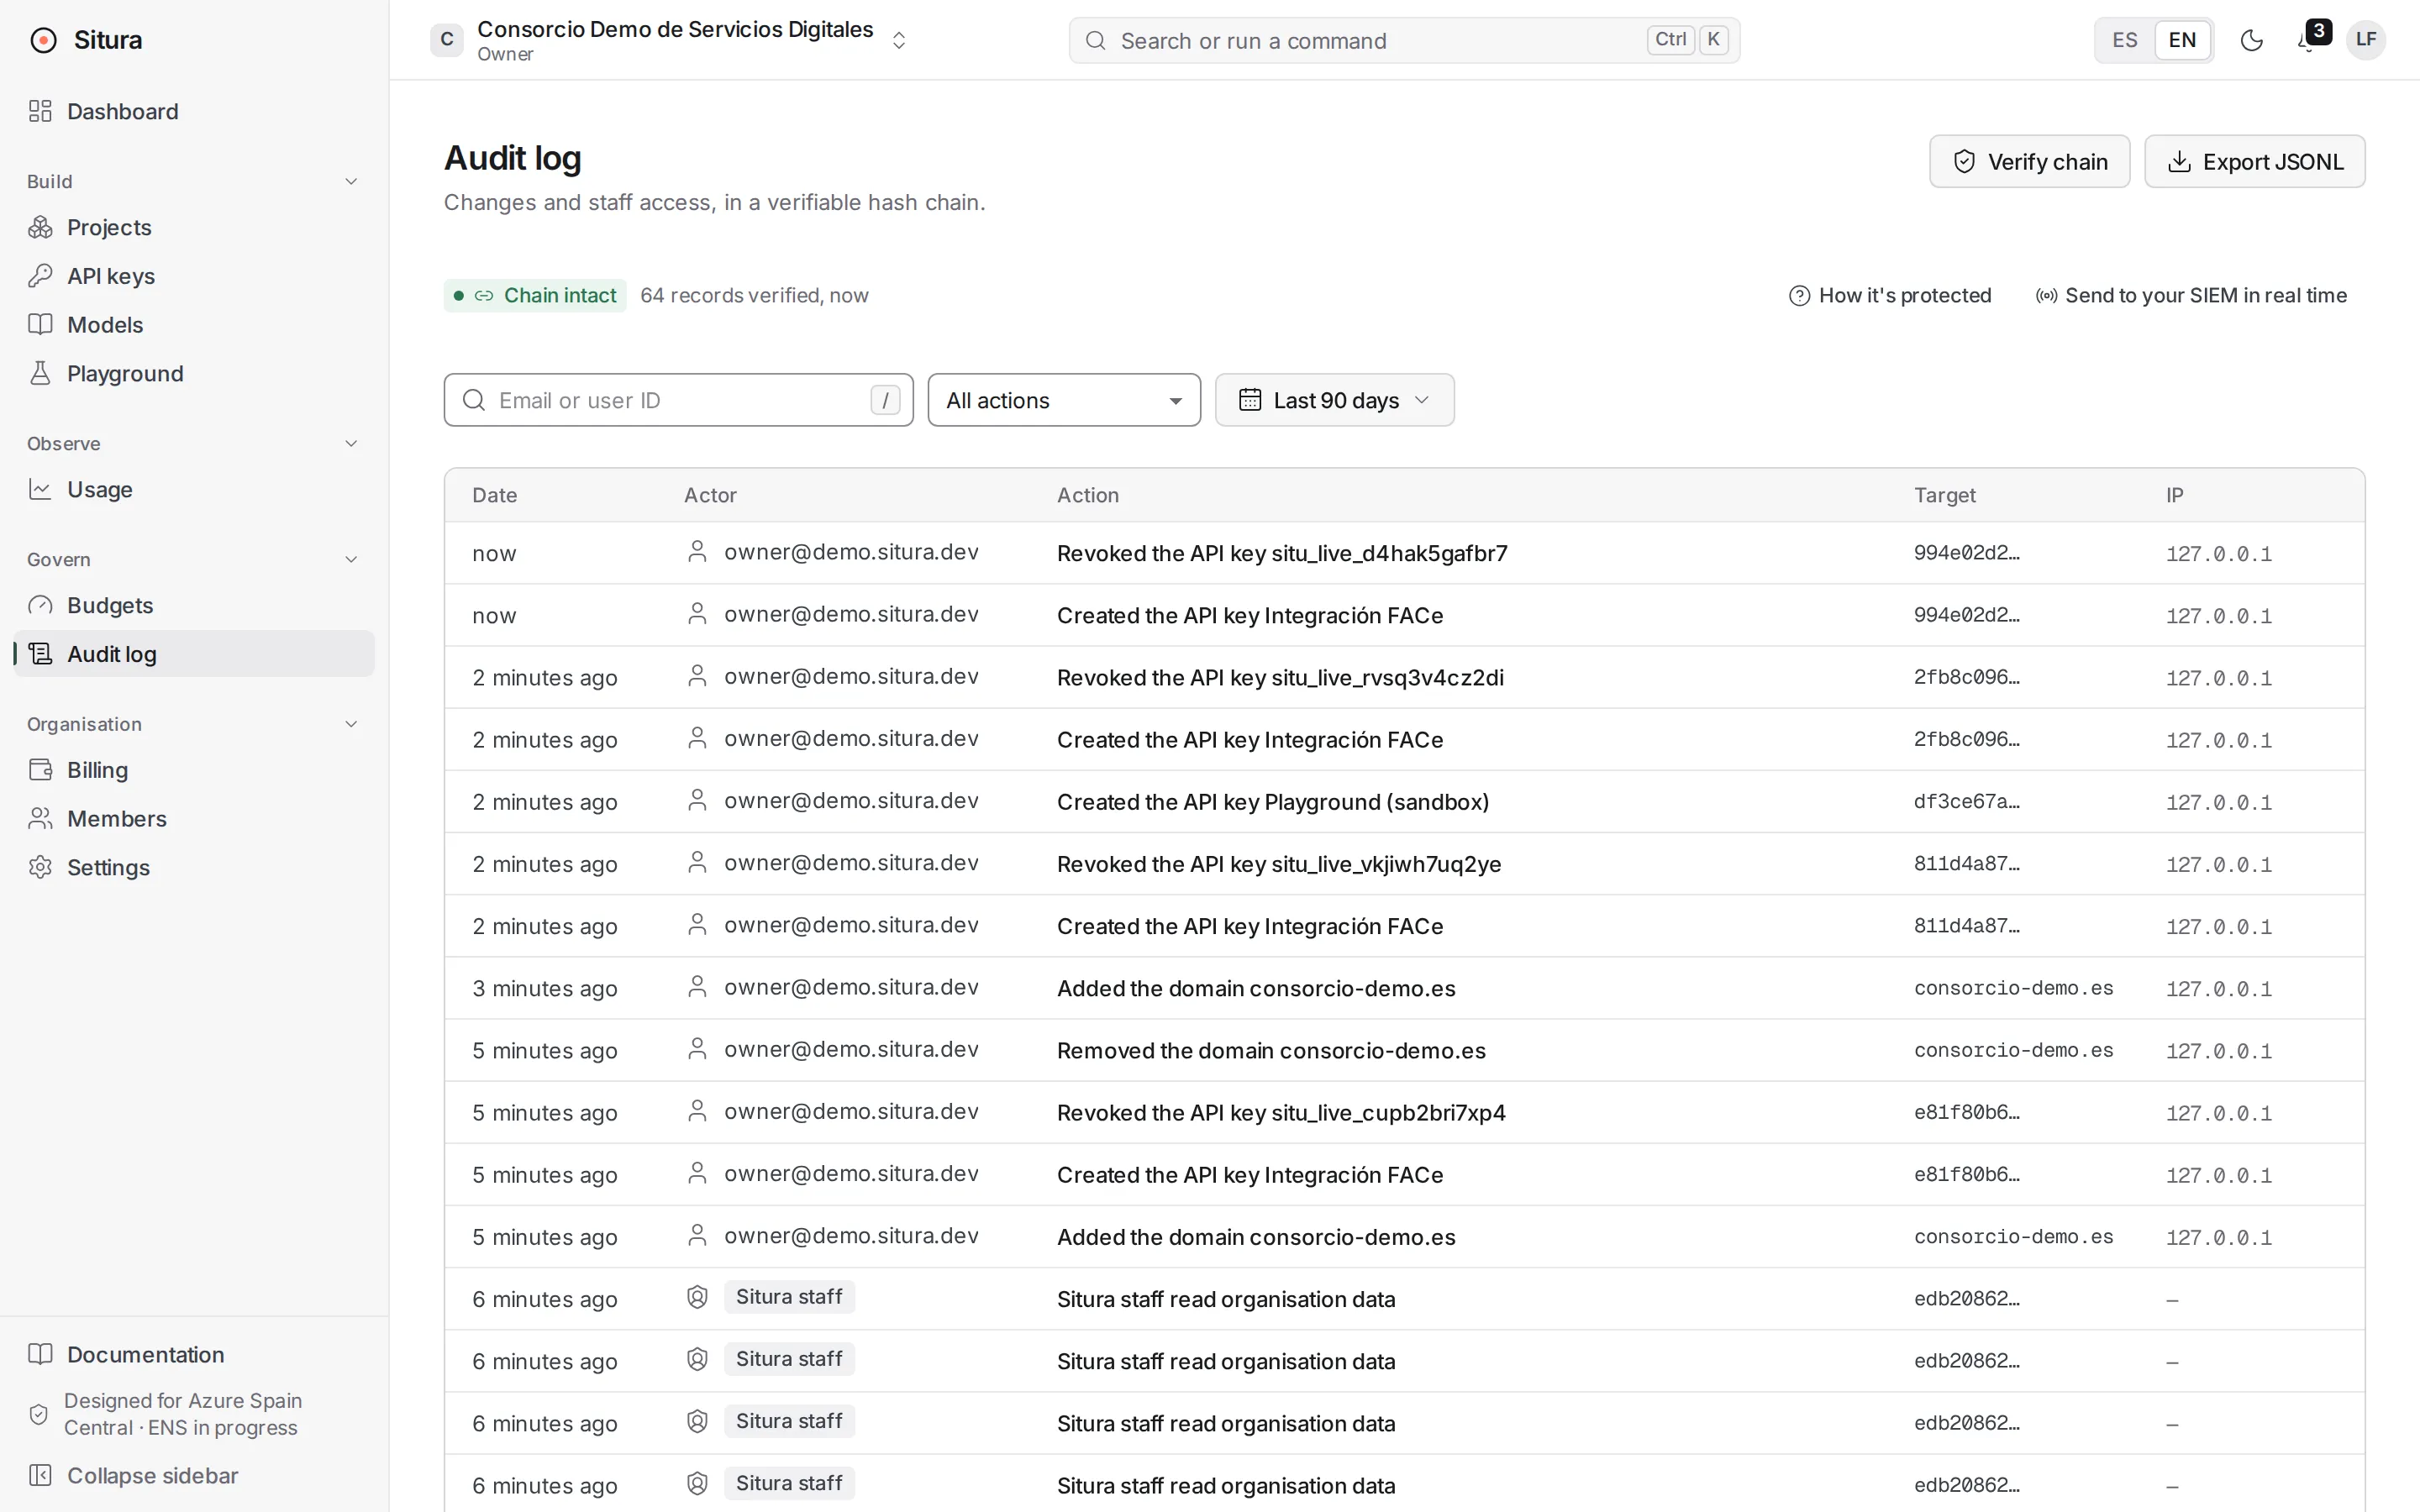Go to Usage page
This screenshot has width=2420, height=1512.
[194, 489]
